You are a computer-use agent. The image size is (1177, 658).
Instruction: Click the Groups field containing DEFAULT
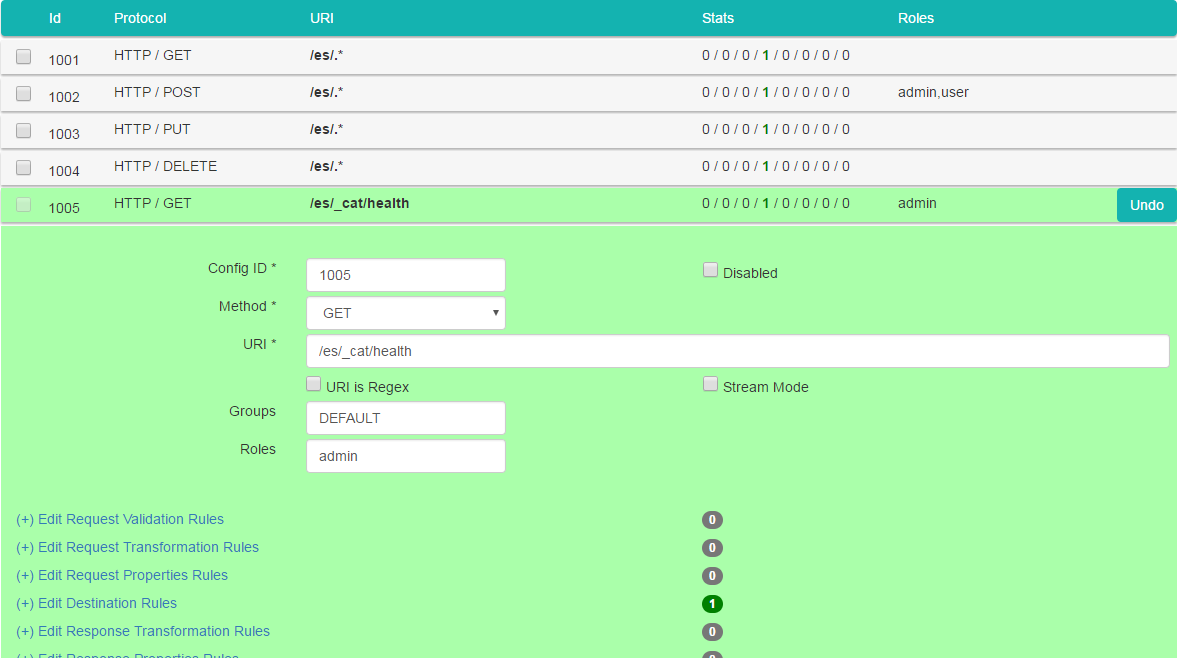(405, 418)
